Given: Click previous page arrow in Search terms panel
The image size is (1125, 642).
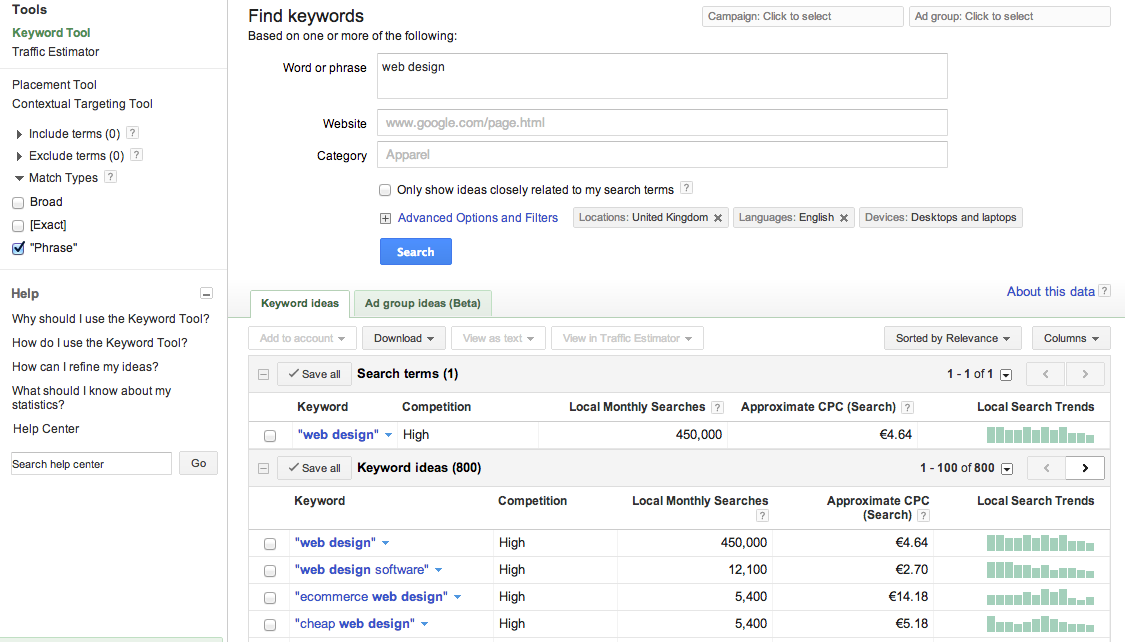Looking at the screenshot, I should 1045,373.
